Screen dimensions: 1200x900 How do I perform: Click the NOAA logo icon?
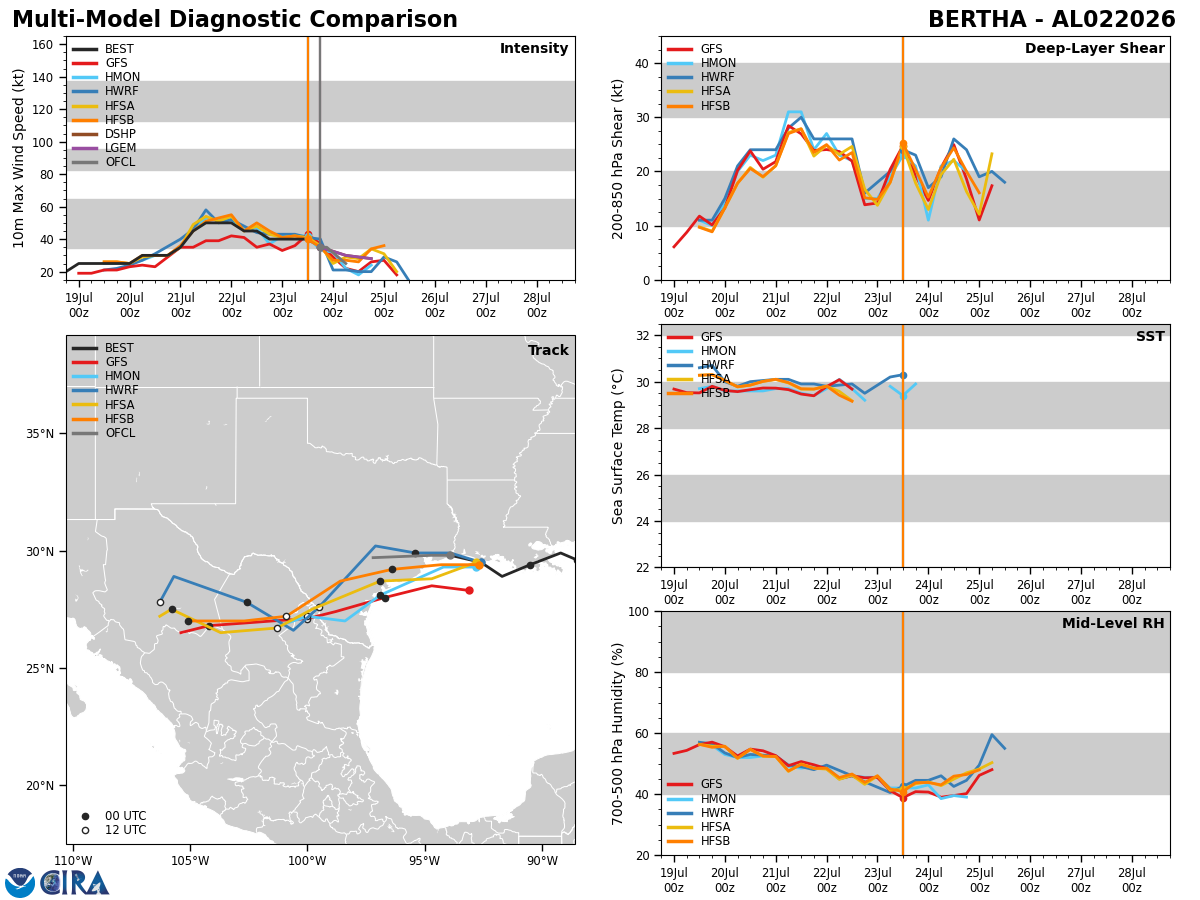[20, 882]
